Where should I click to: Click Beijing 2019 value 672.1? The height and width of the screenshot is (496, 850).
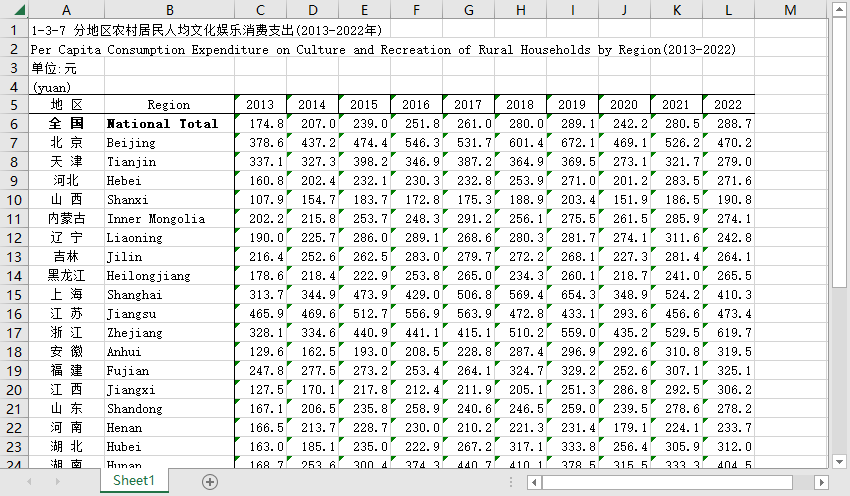(x=572, y=143)
